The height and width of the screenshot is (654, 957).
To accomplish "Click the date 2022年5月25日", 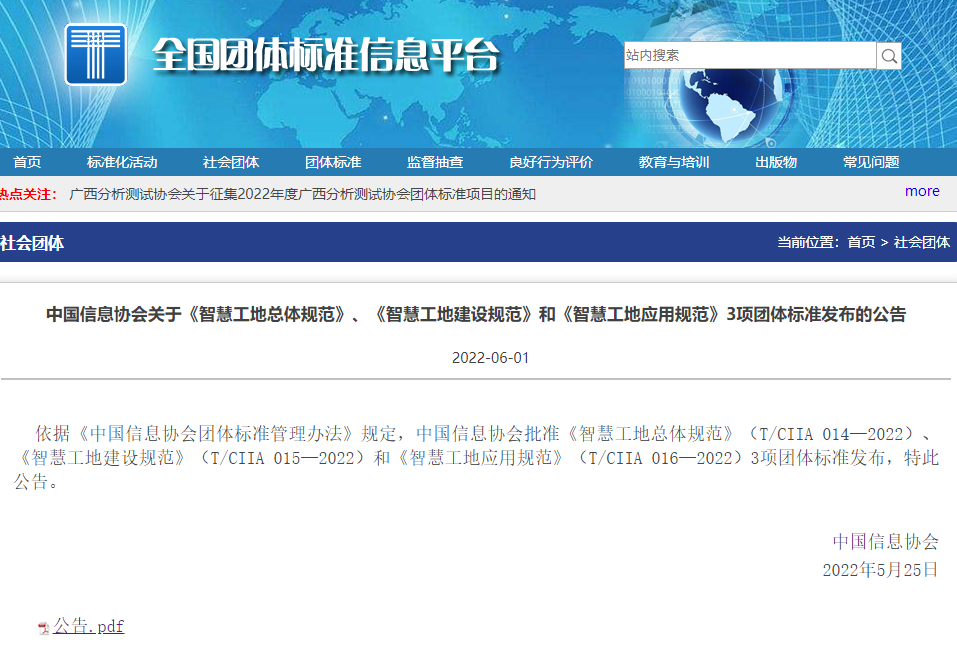I will 880,570.
